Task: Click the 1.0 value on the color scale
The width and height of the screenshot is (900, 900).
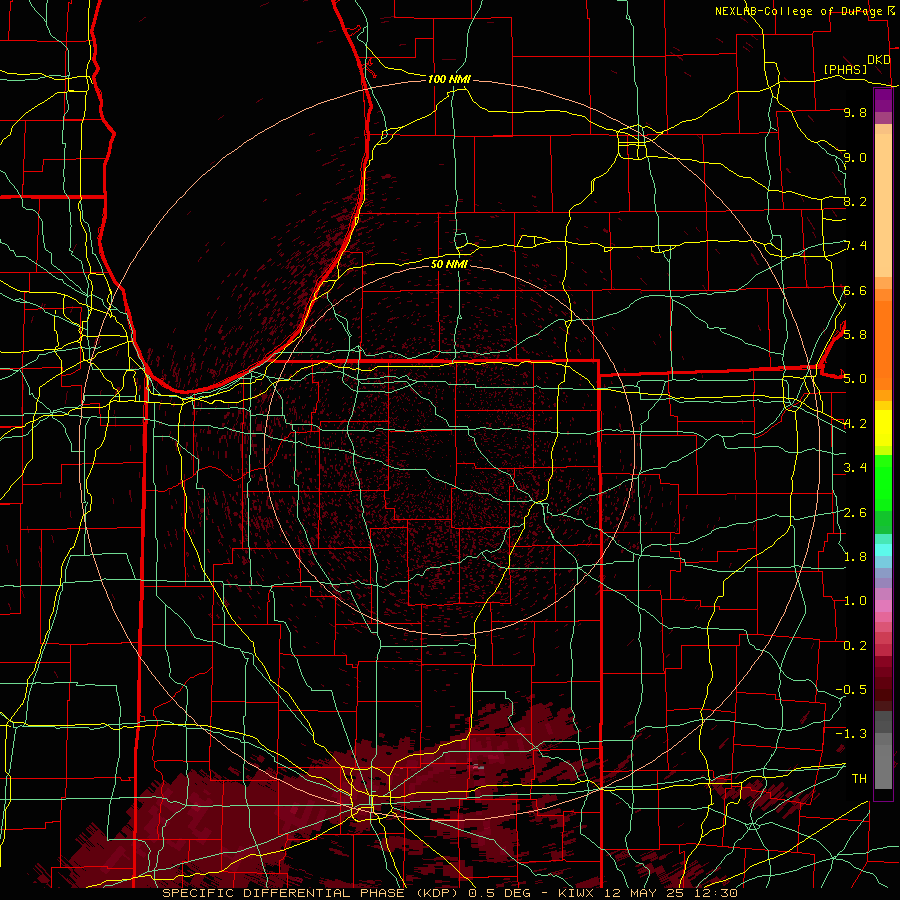Action: tap(855, 601)
